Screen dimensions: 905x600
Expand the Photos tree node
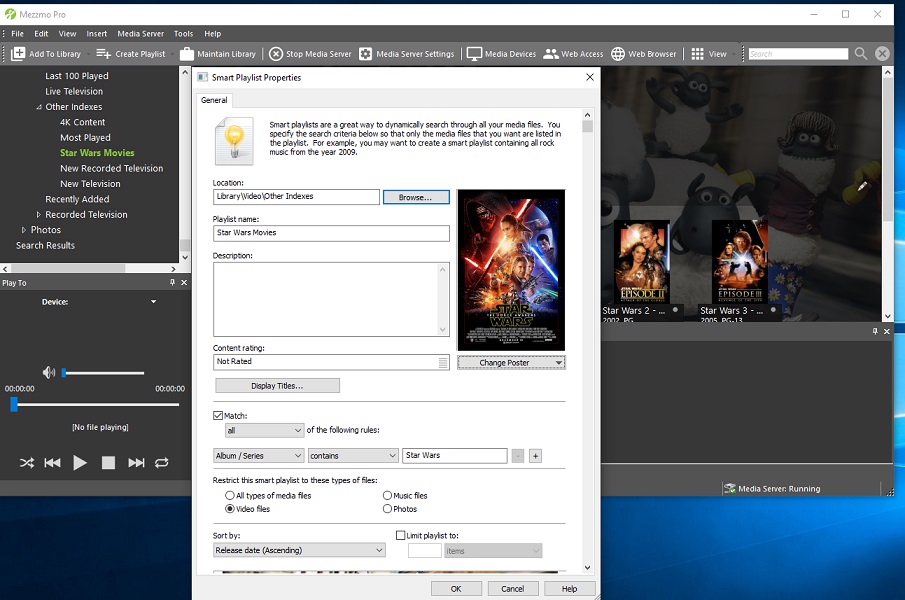point(24,230)
